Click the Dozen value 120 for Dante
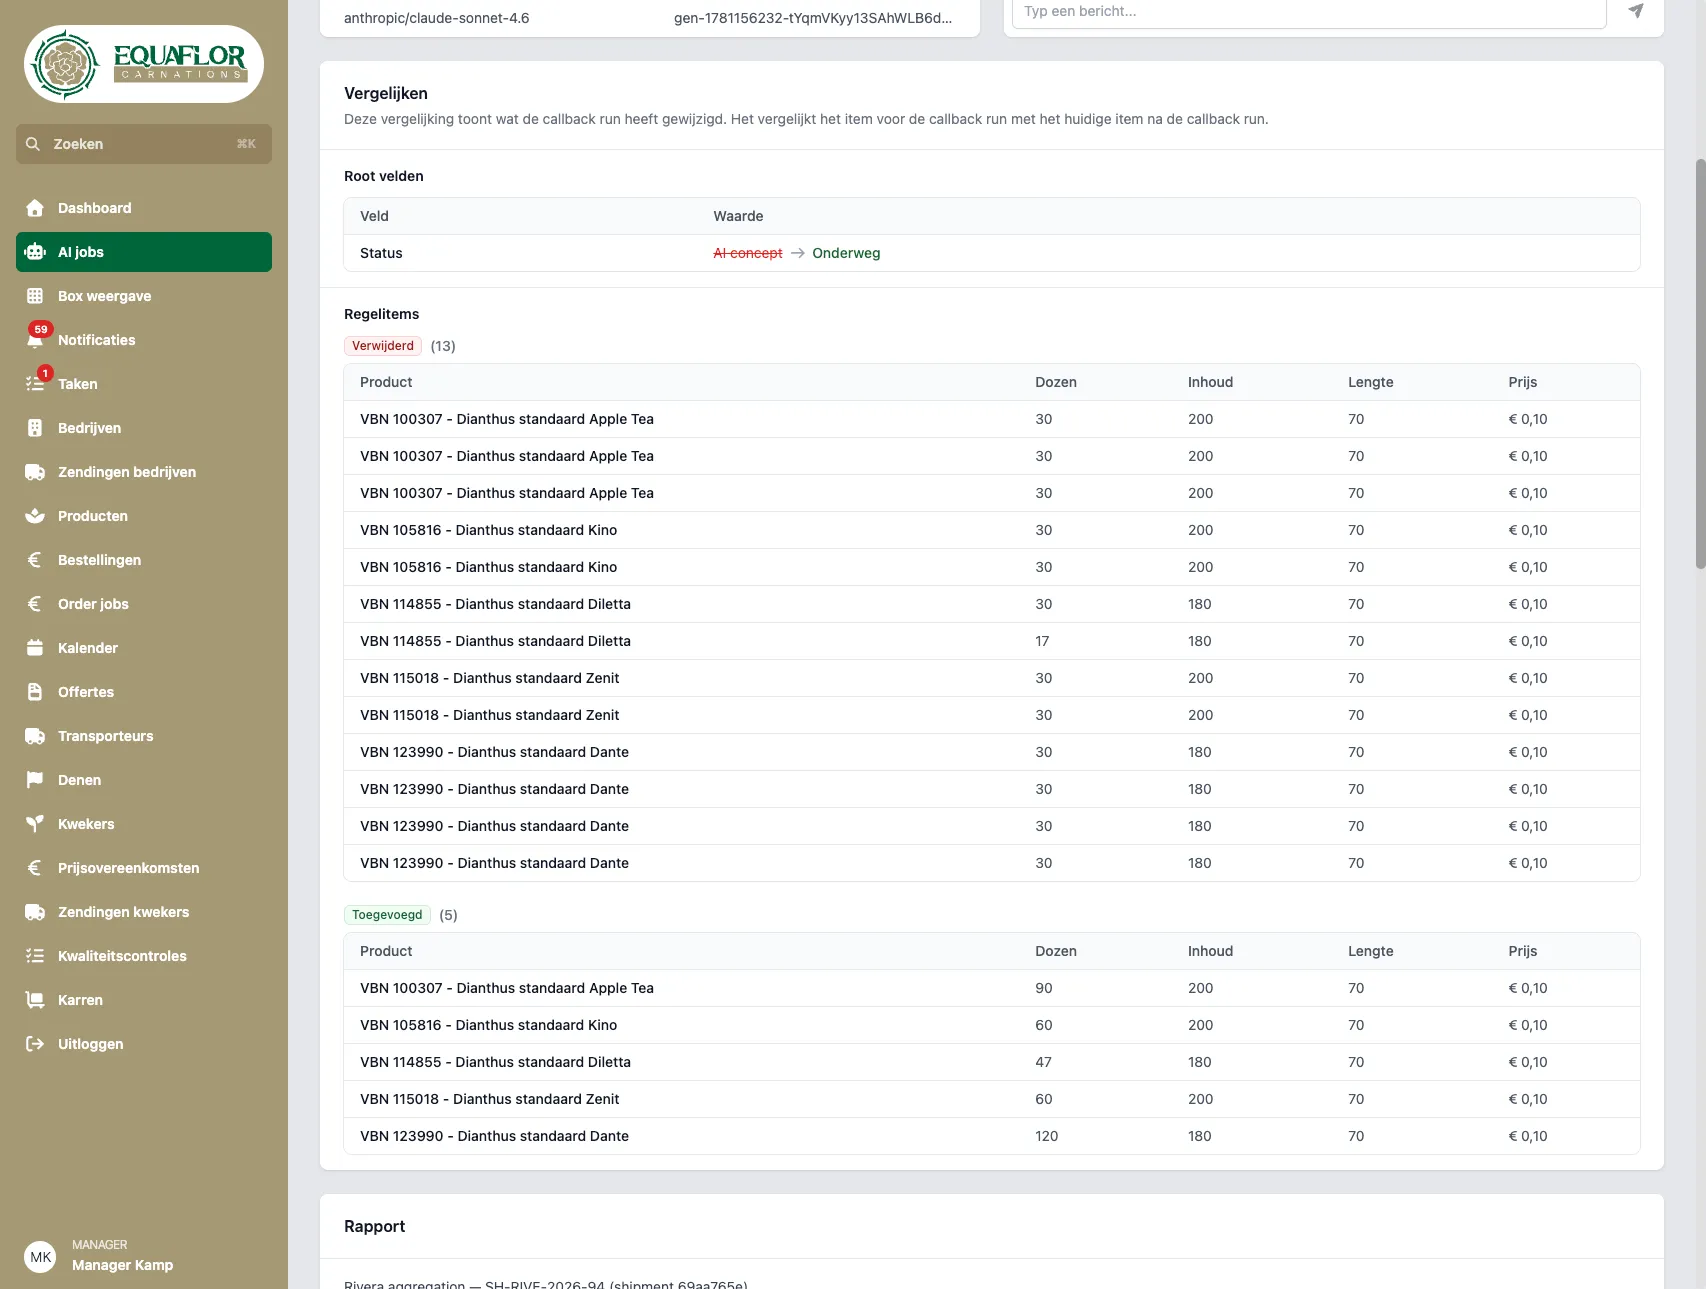The image size is (1706, 1289). (x=1047, y=1136)
